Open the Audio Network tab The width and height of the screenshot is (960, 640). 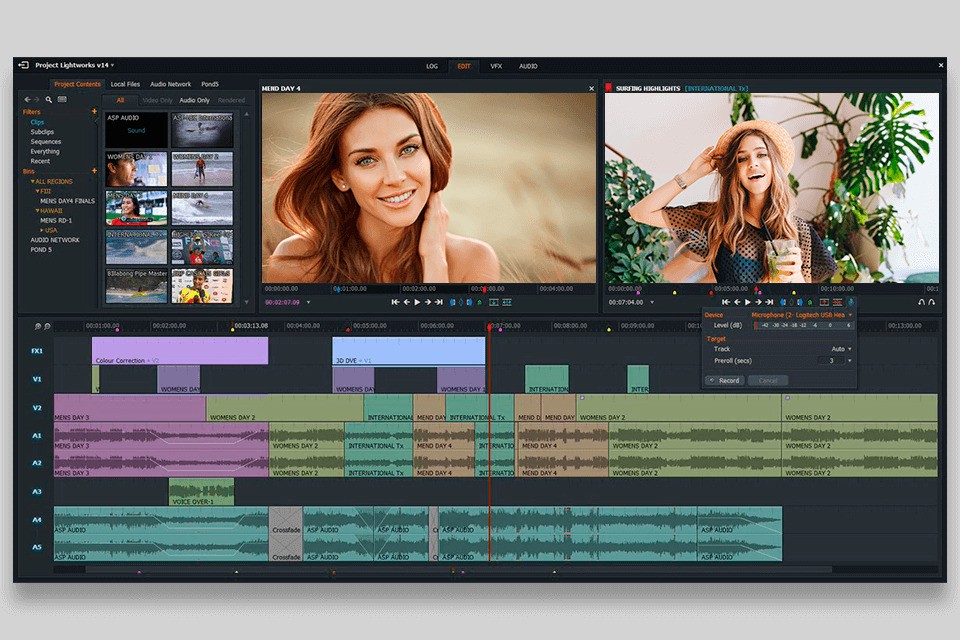(170, 84)
